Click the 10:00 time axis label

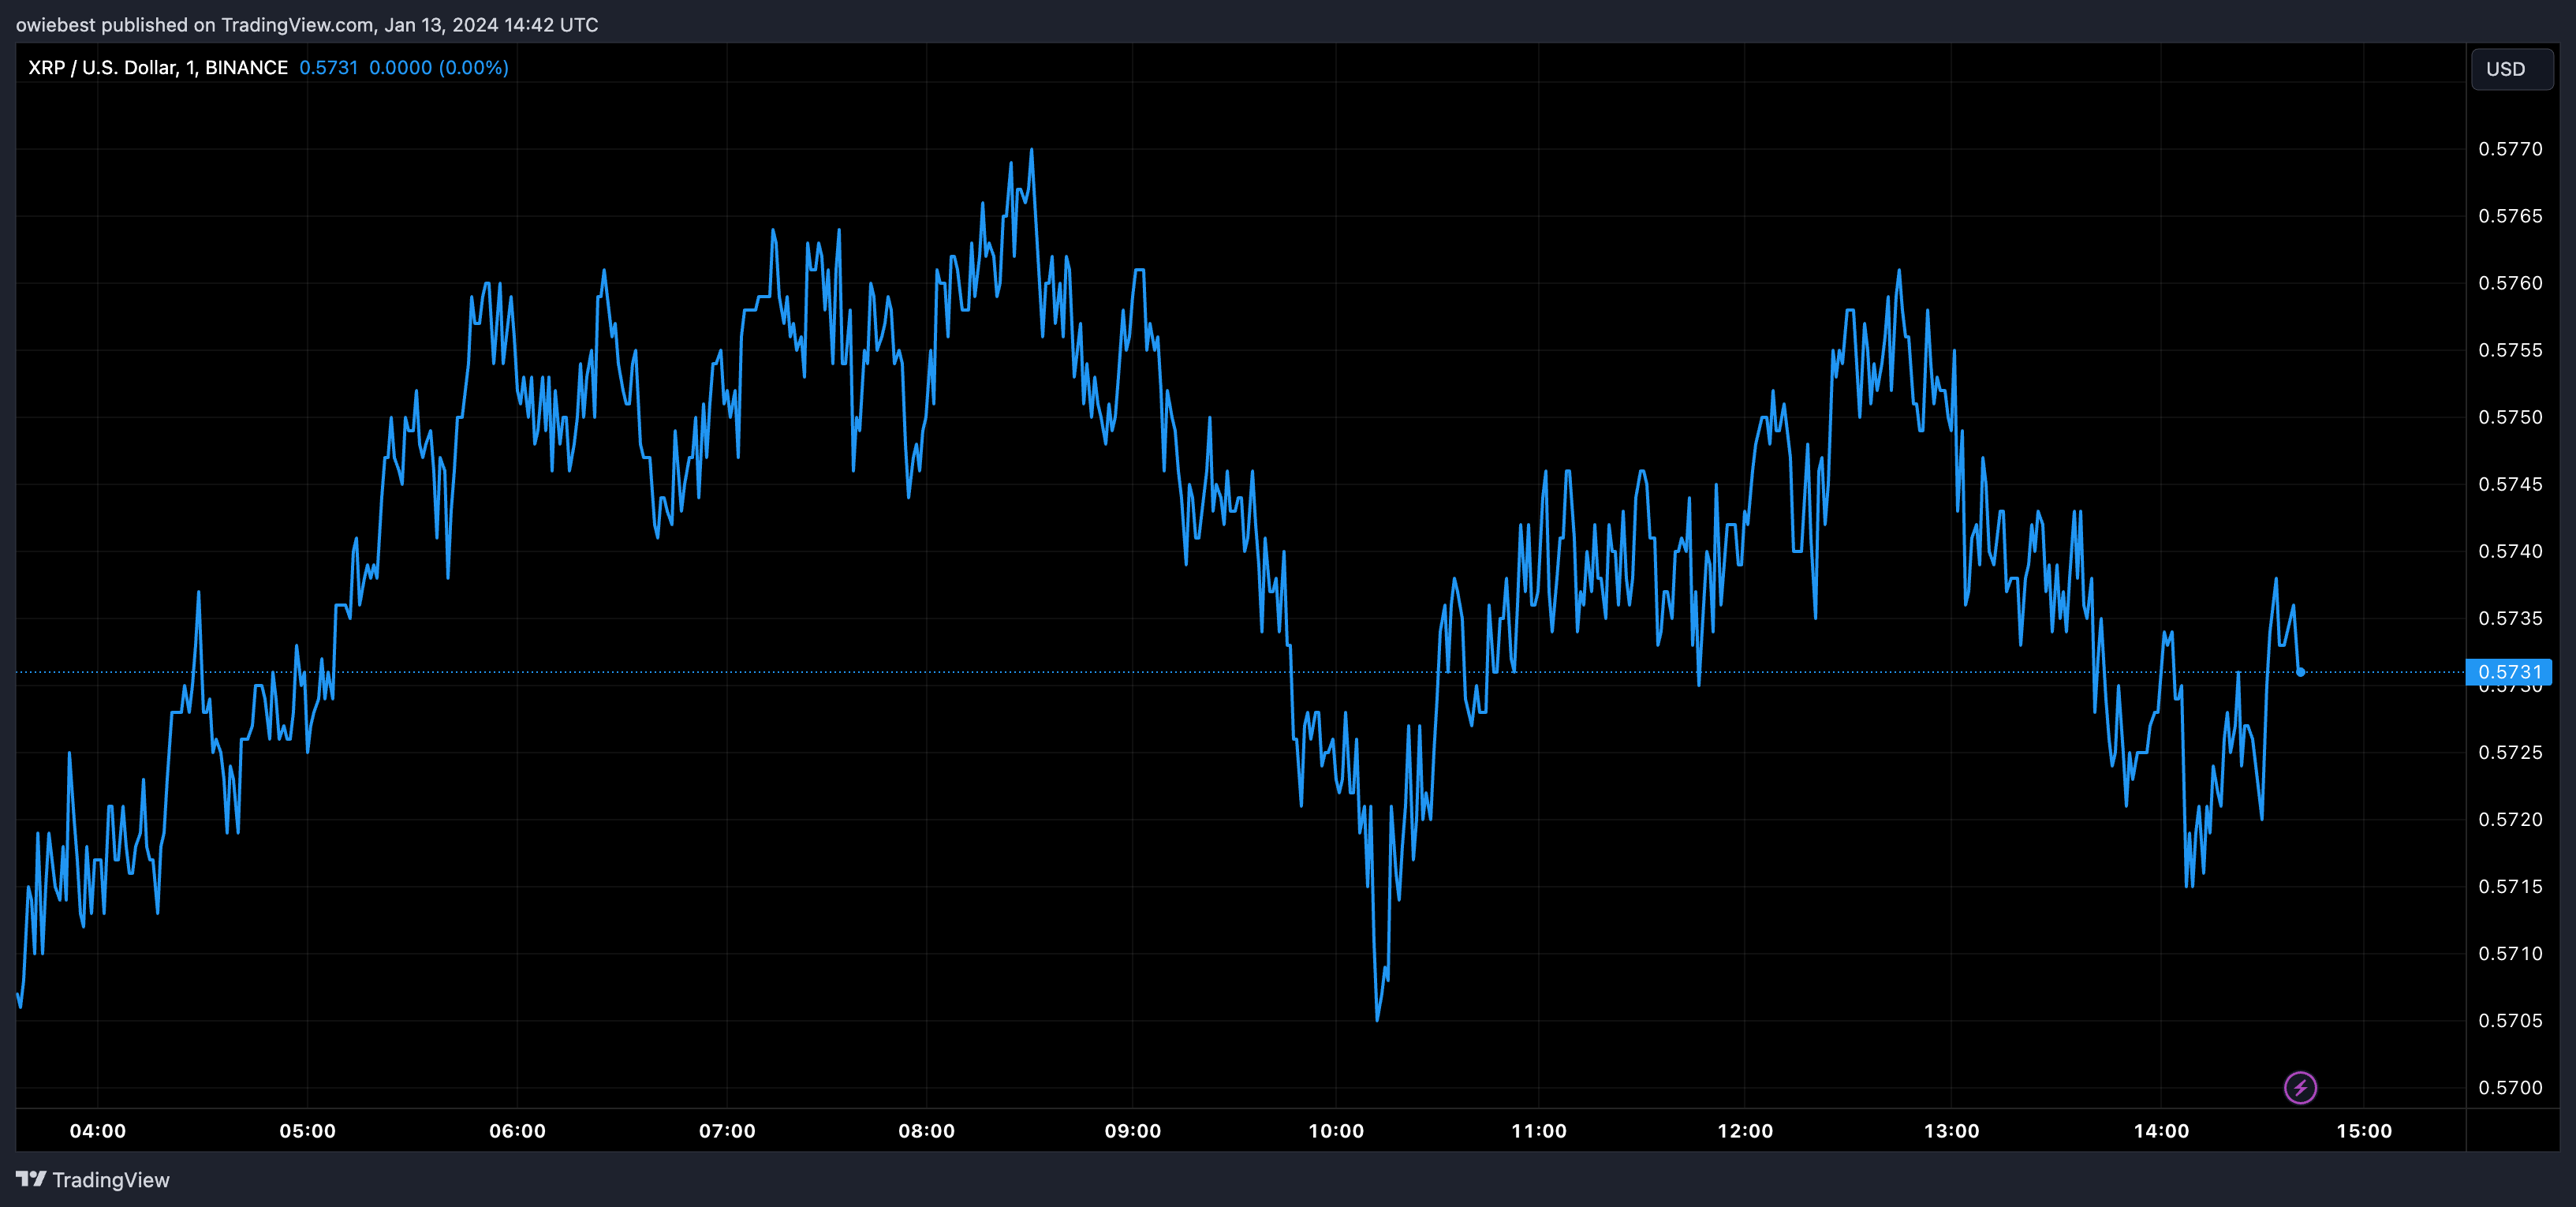click(x=1336, y=1131)
